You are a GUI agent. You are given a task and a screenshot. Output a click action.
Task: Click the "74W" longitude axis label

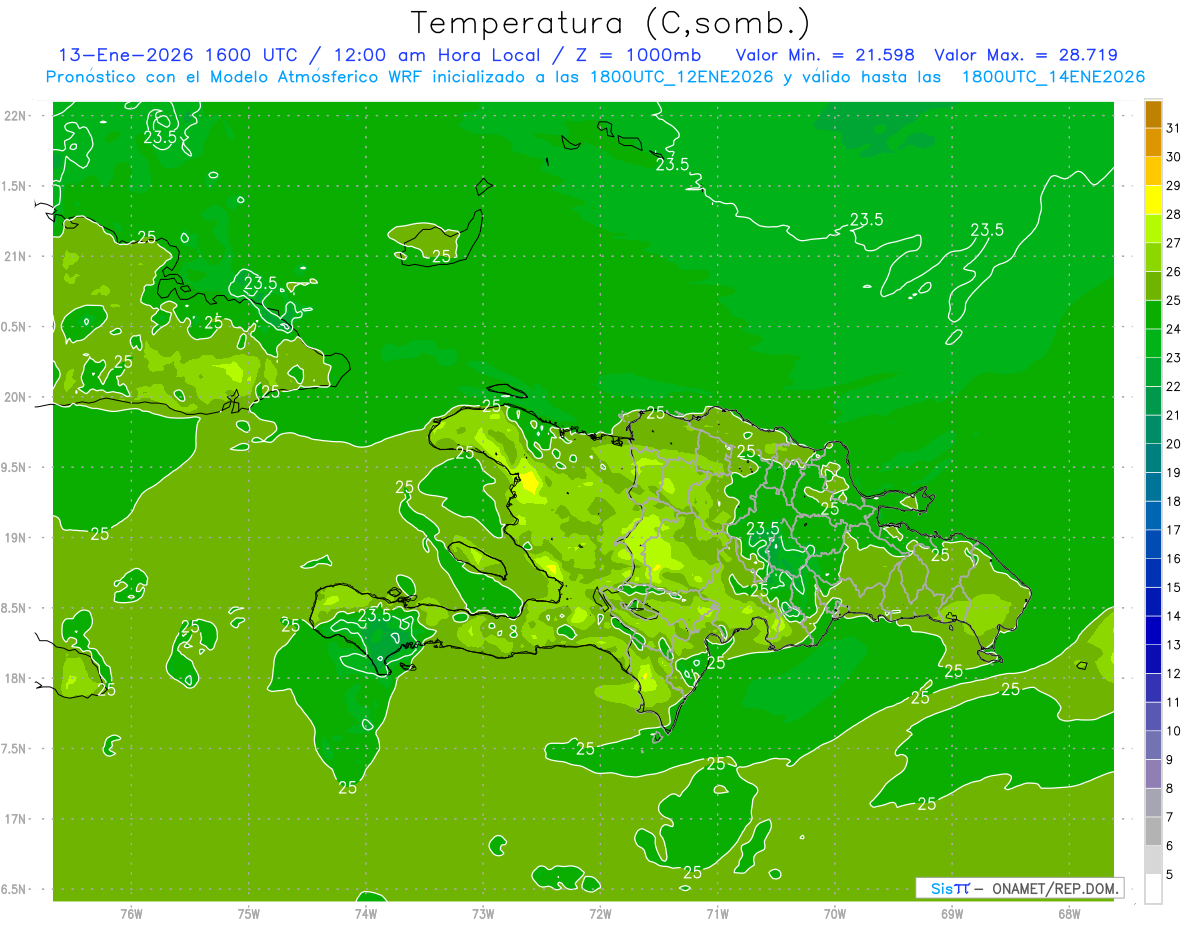[x=366, y=914]
